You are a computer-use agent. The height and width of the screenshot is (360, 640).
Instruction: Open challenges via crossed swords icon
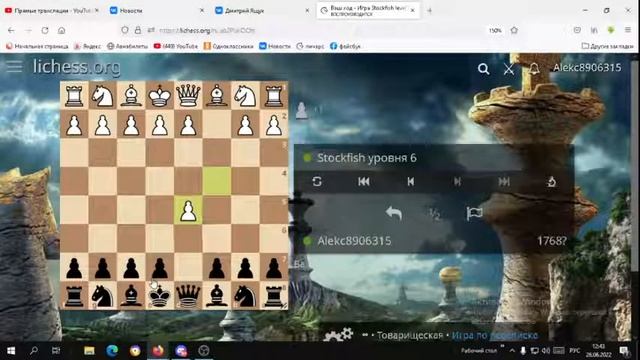[509, 69]
